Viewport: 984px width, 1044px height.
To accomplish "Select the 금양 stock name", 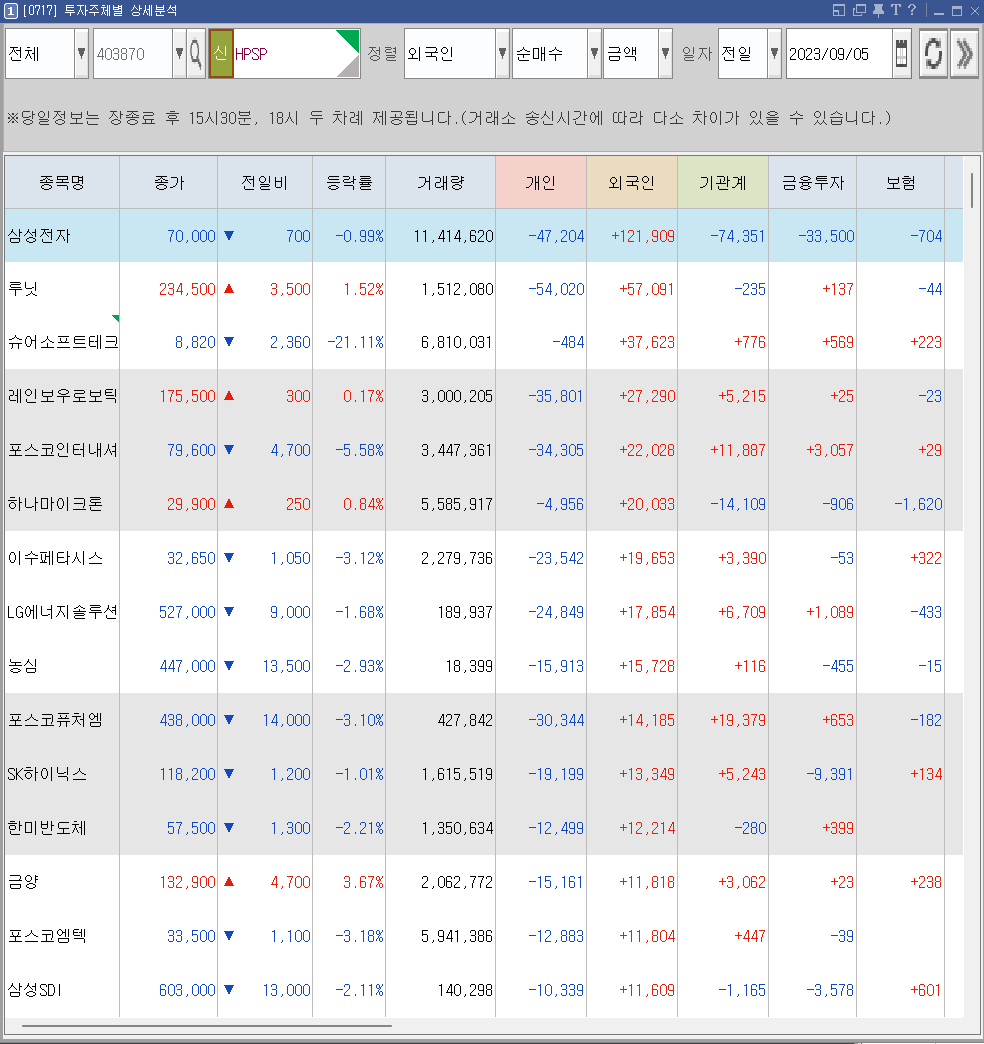I will 23,882.
